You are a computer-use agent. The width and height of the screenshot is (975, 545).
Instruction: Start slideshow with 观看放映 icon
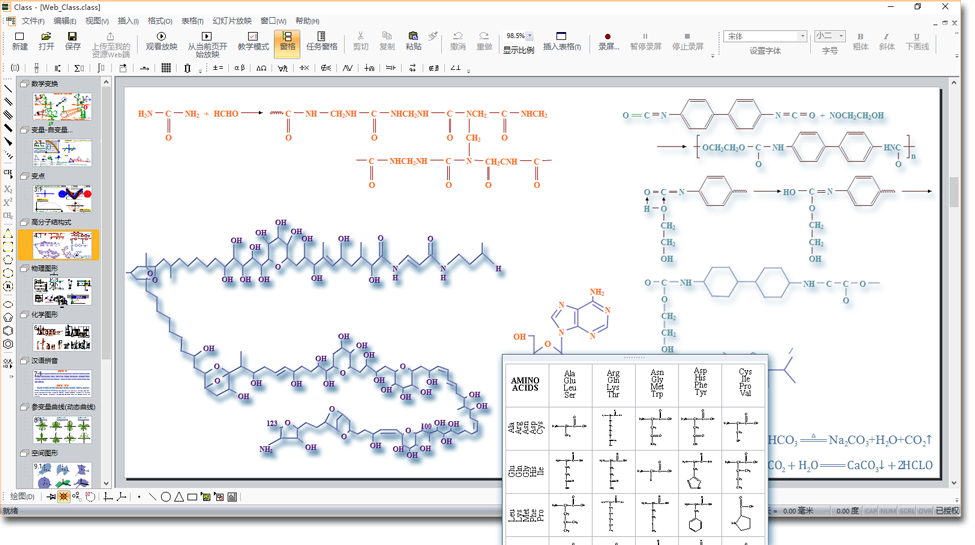(x=161, y=40)
